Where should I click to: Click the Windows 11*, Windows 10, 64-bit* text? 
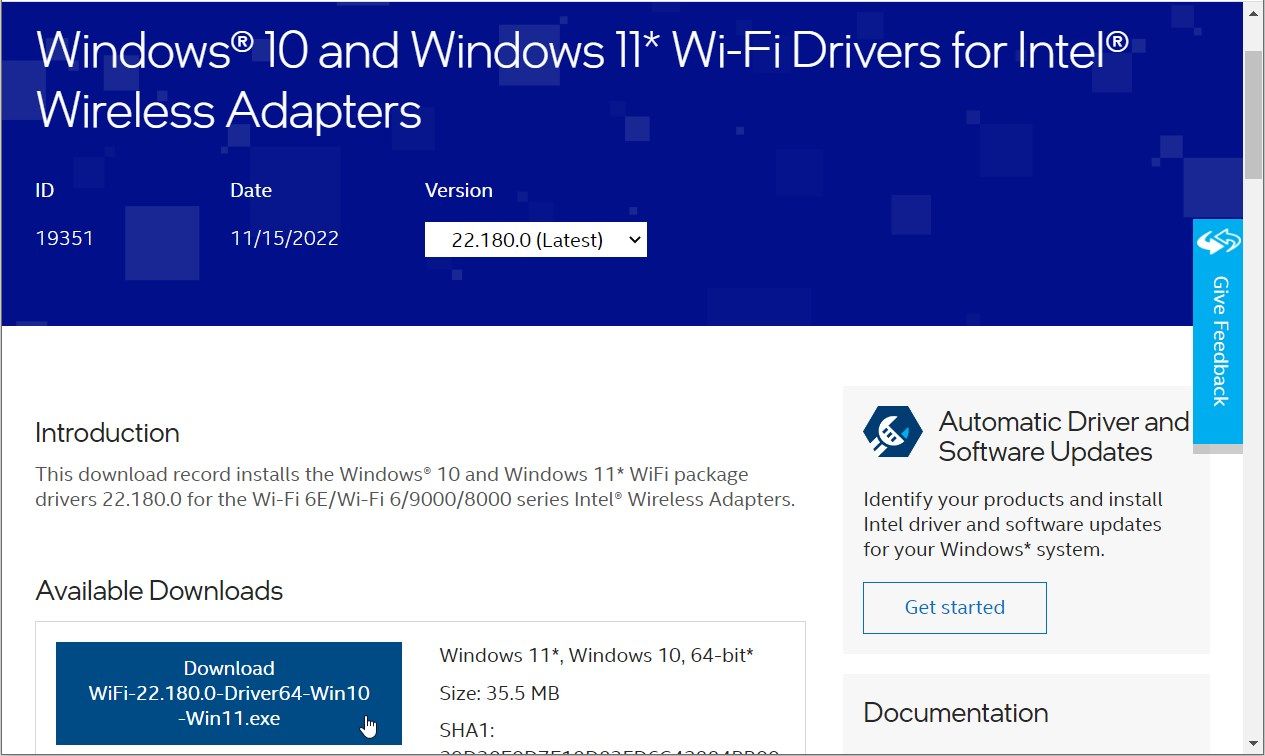596,656
